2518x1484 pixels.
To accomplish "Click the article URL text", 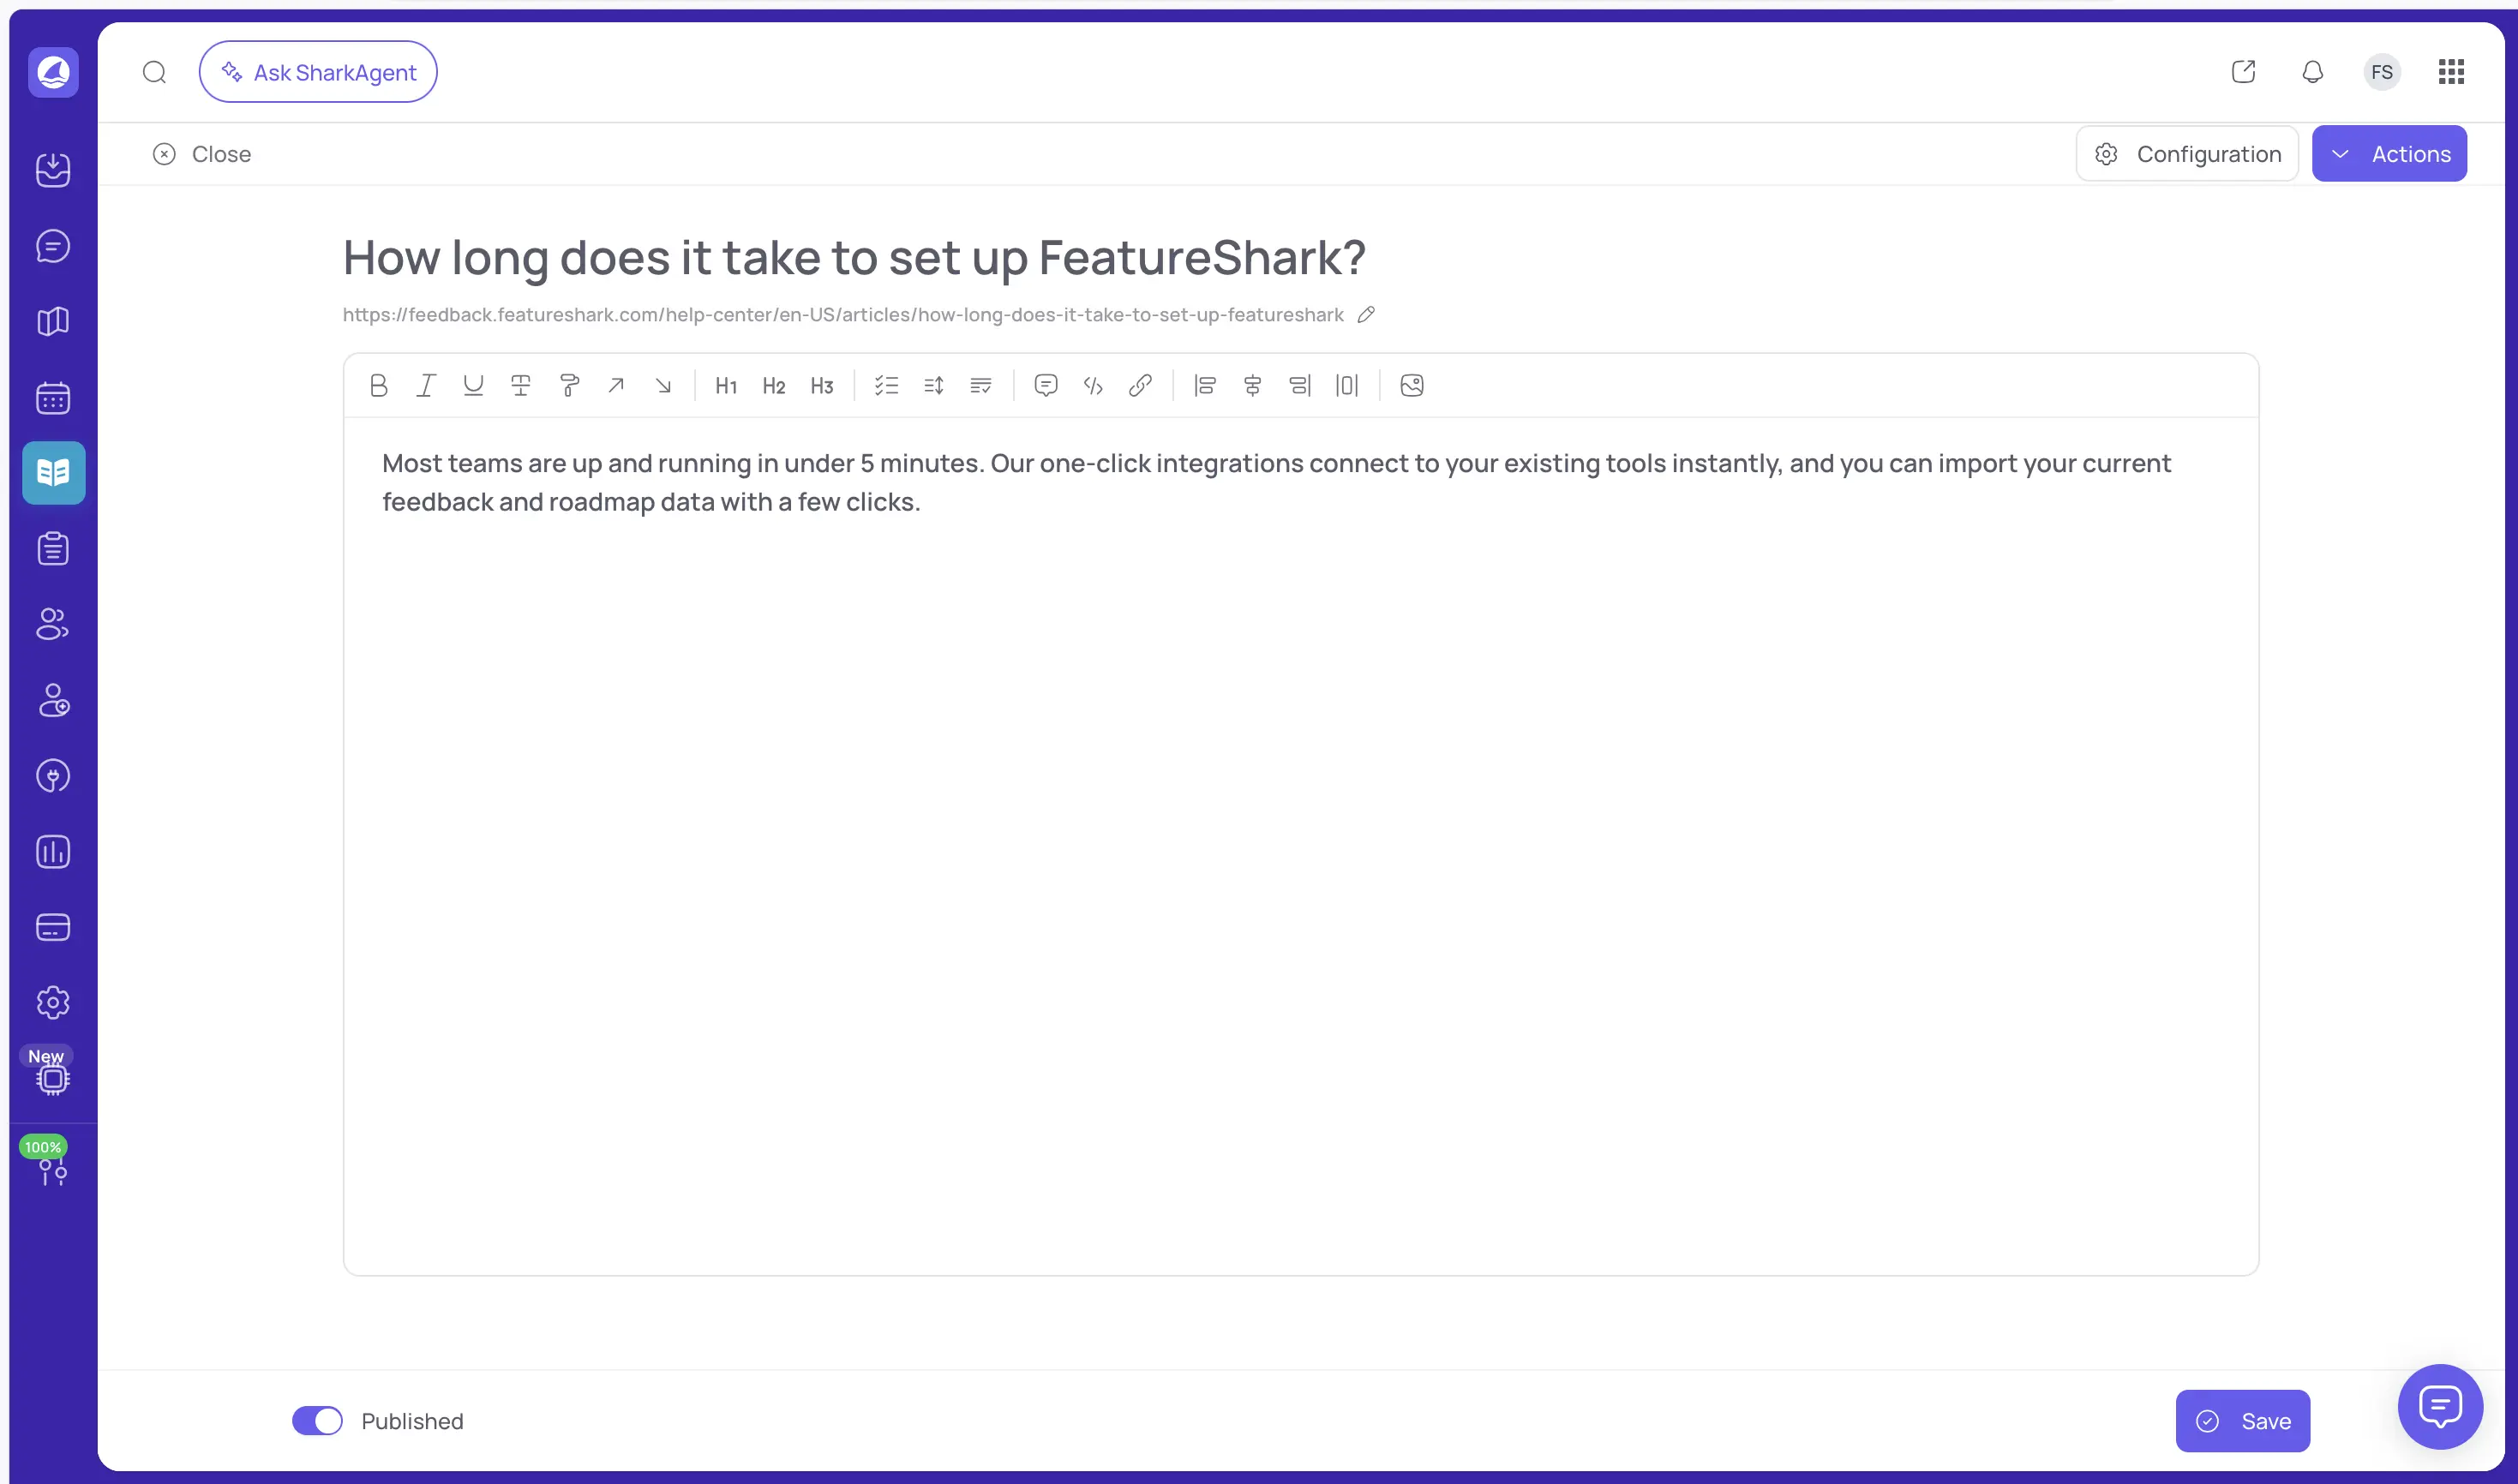I will [x=843, y=315].
